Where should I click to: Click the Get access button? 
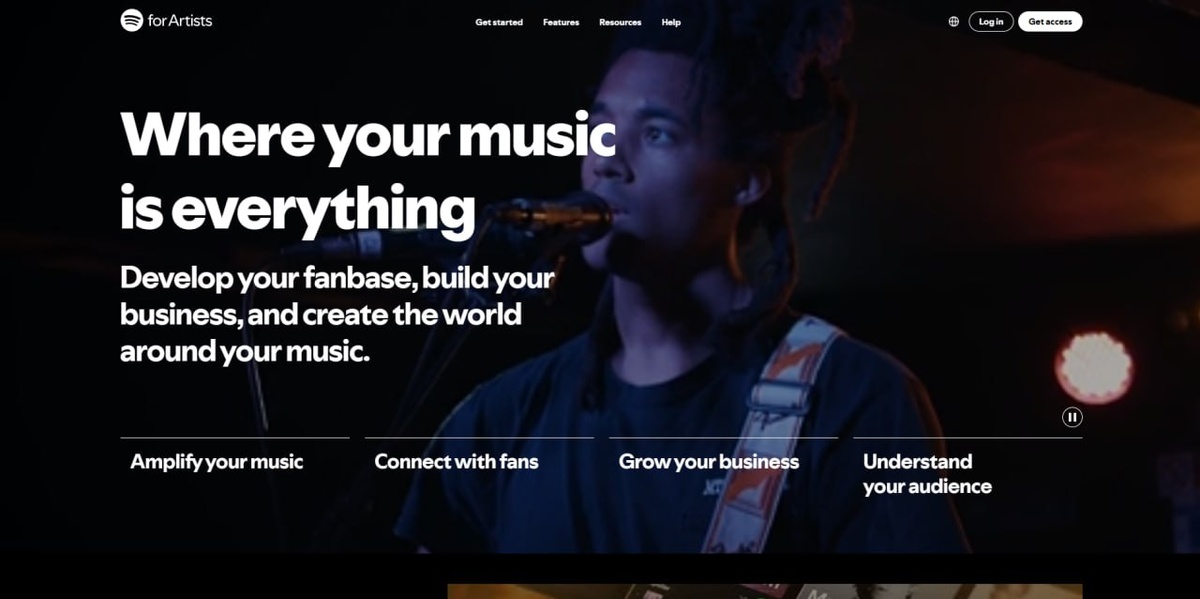pyautogui.click(x=1050, y=21)
